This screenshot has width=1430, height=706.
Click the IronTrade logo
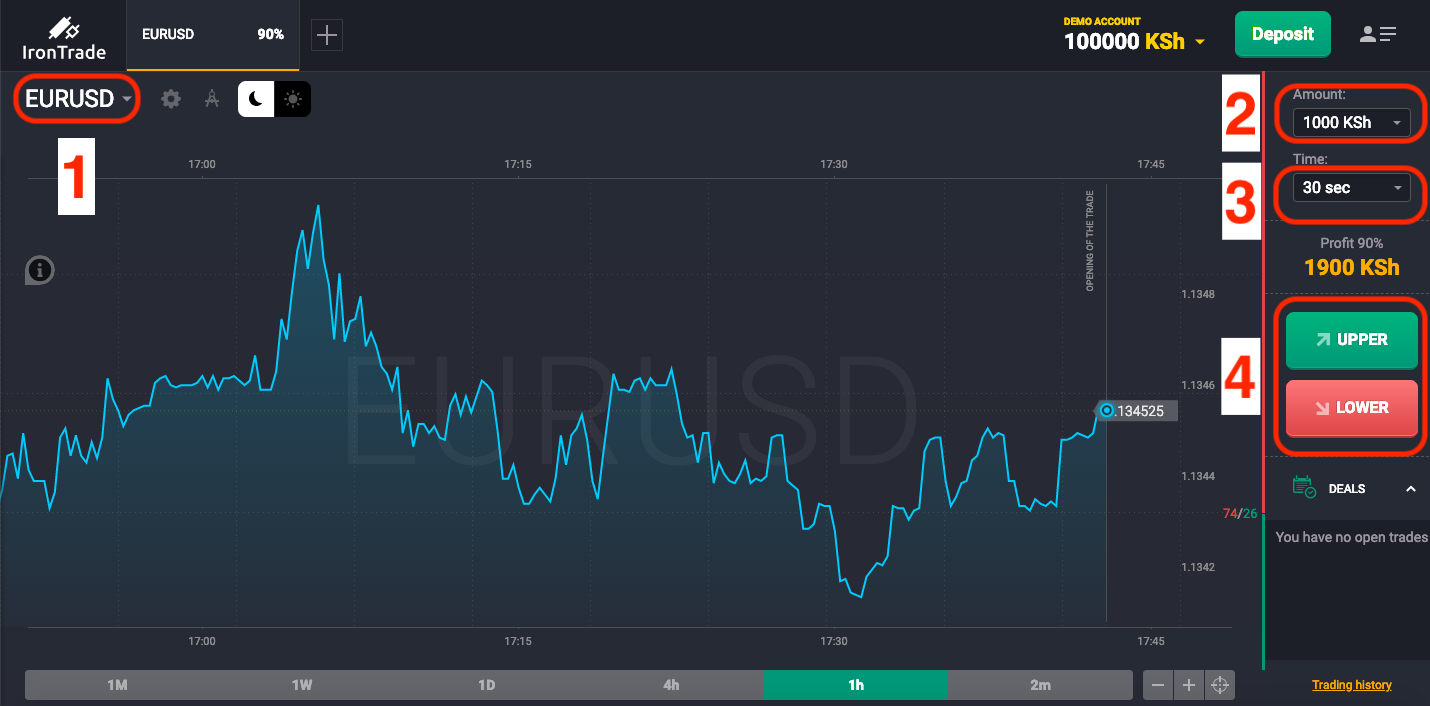(x=64, y=37)
